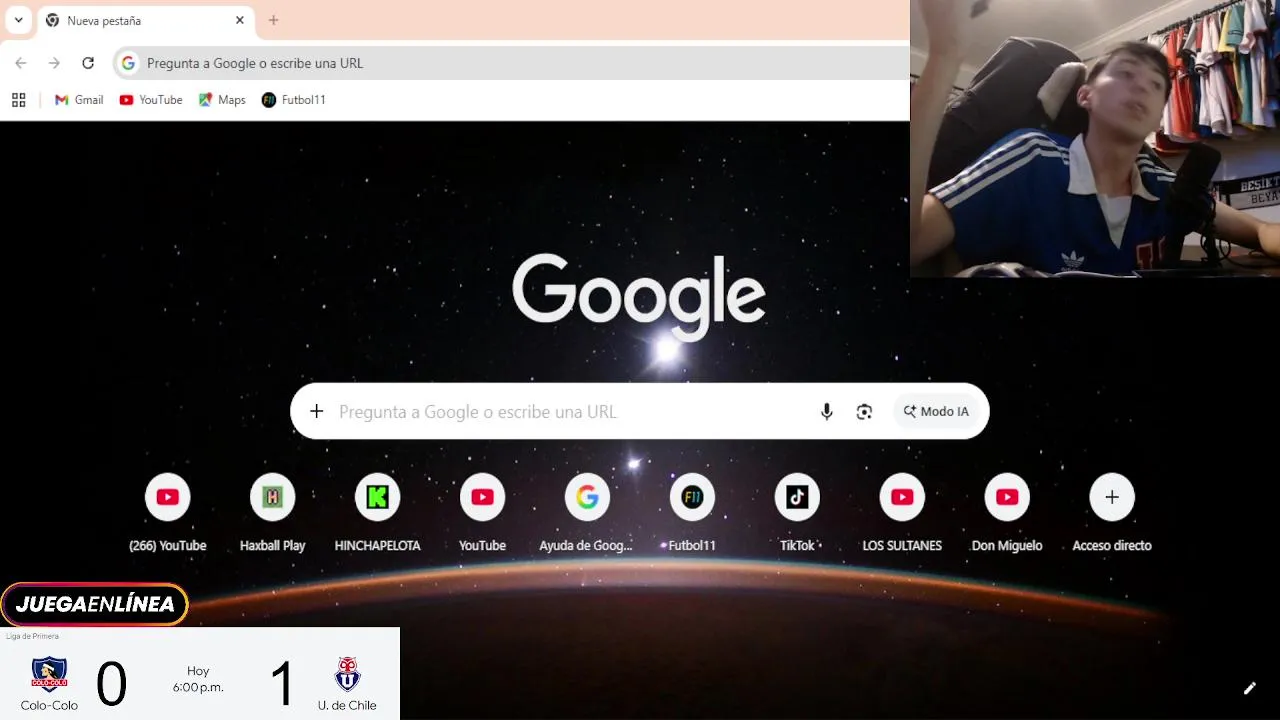1280x720 pixels.
Task: Open the YouTube bookmark in bookmarks bar
Action: [151, 100]
